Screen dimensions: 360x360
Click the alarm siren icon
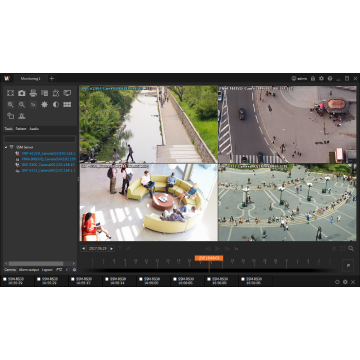point(22,116)
